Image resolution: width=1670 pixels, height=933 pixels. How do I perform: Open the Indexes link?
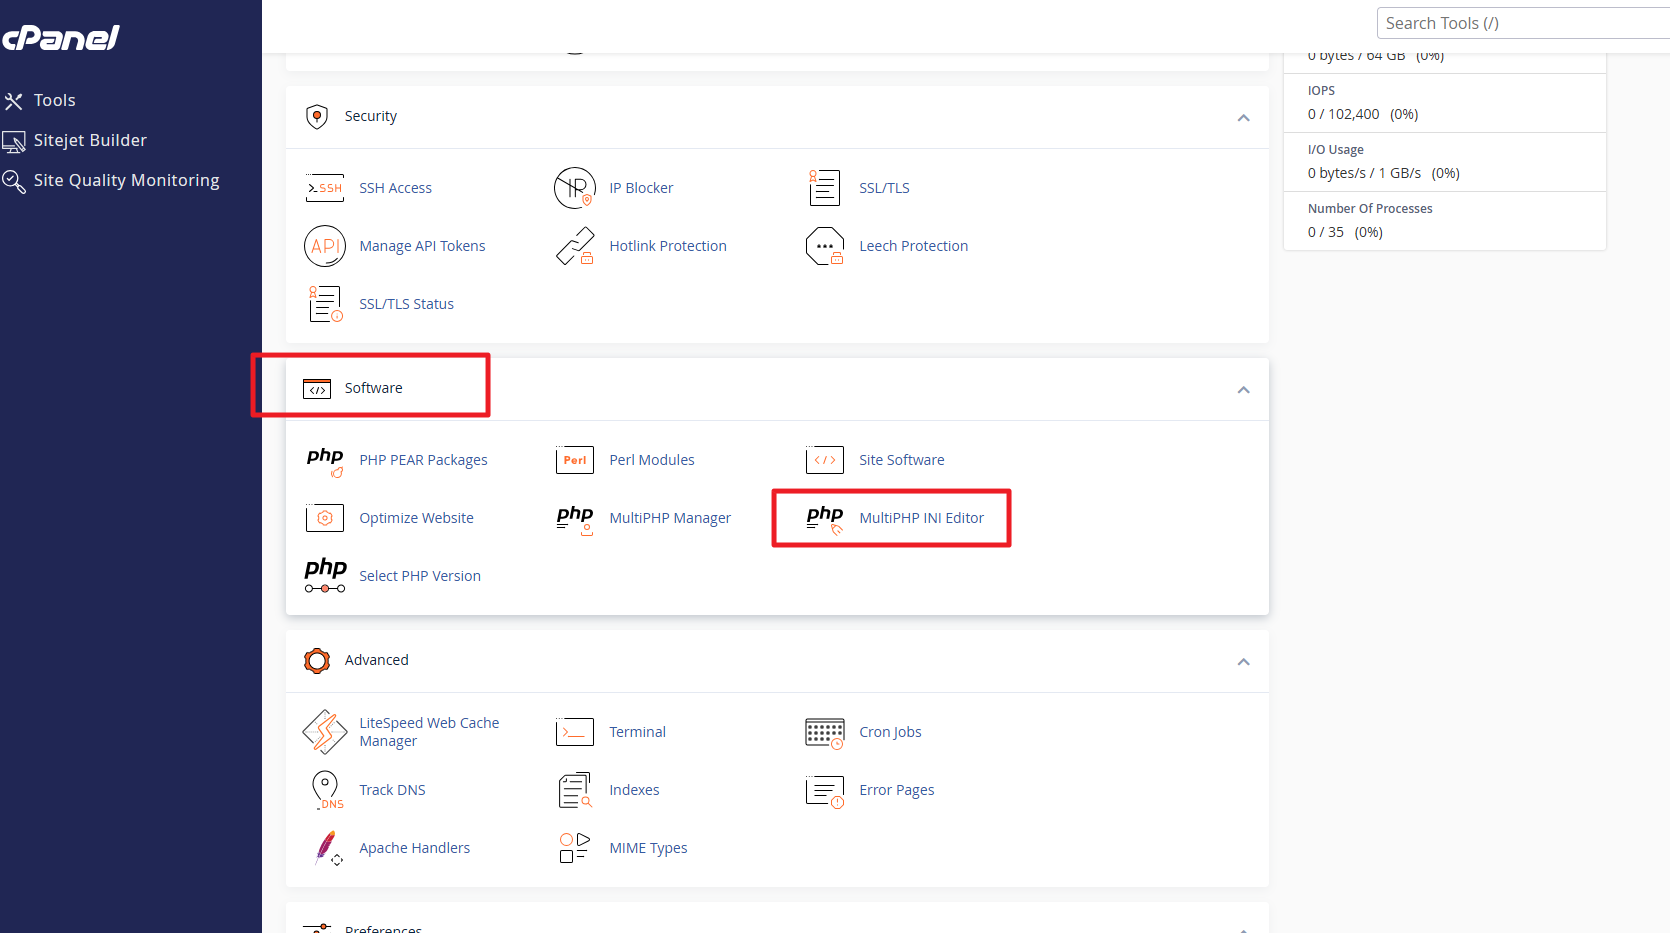point(634,790)
